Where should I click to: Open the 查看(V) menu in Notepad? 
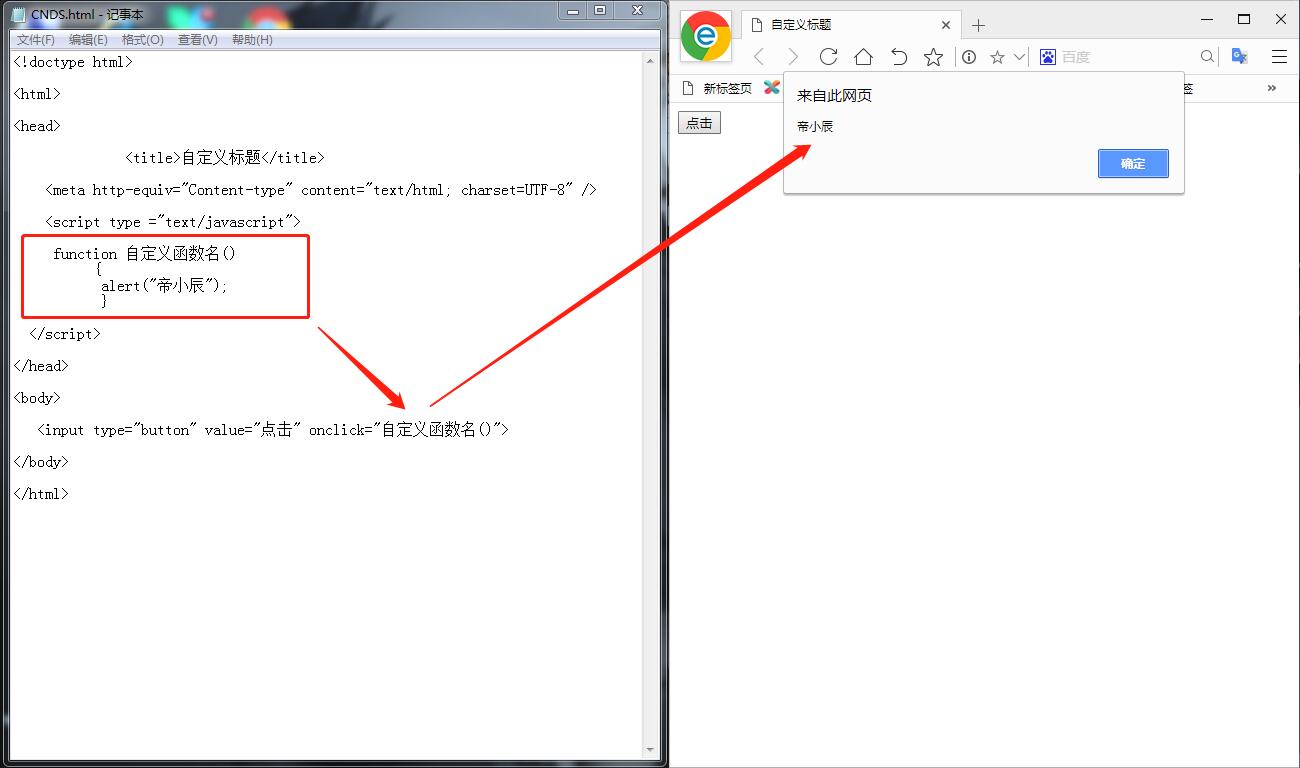(x=197, y=40)
